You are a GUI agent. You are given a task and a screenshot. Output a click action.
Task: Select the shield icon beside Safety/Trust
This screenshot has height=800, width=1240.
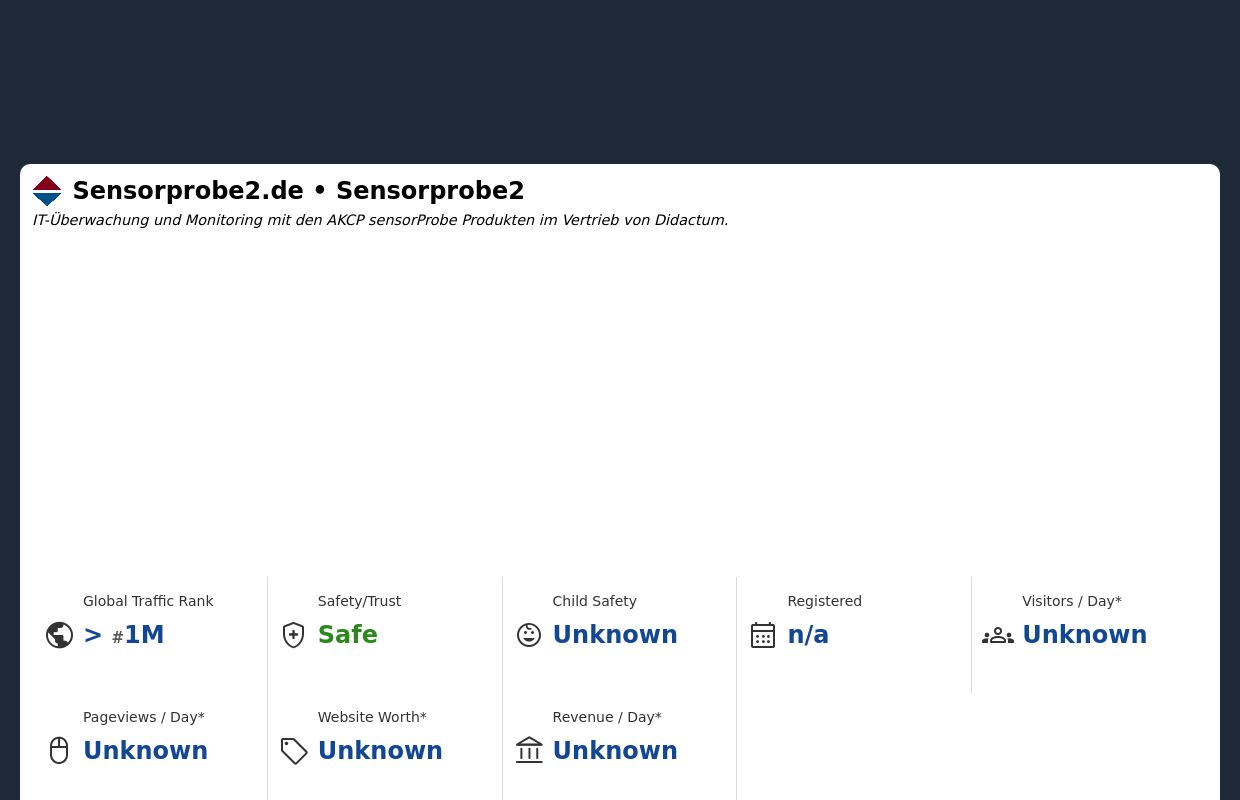click(x=293, y=635)
